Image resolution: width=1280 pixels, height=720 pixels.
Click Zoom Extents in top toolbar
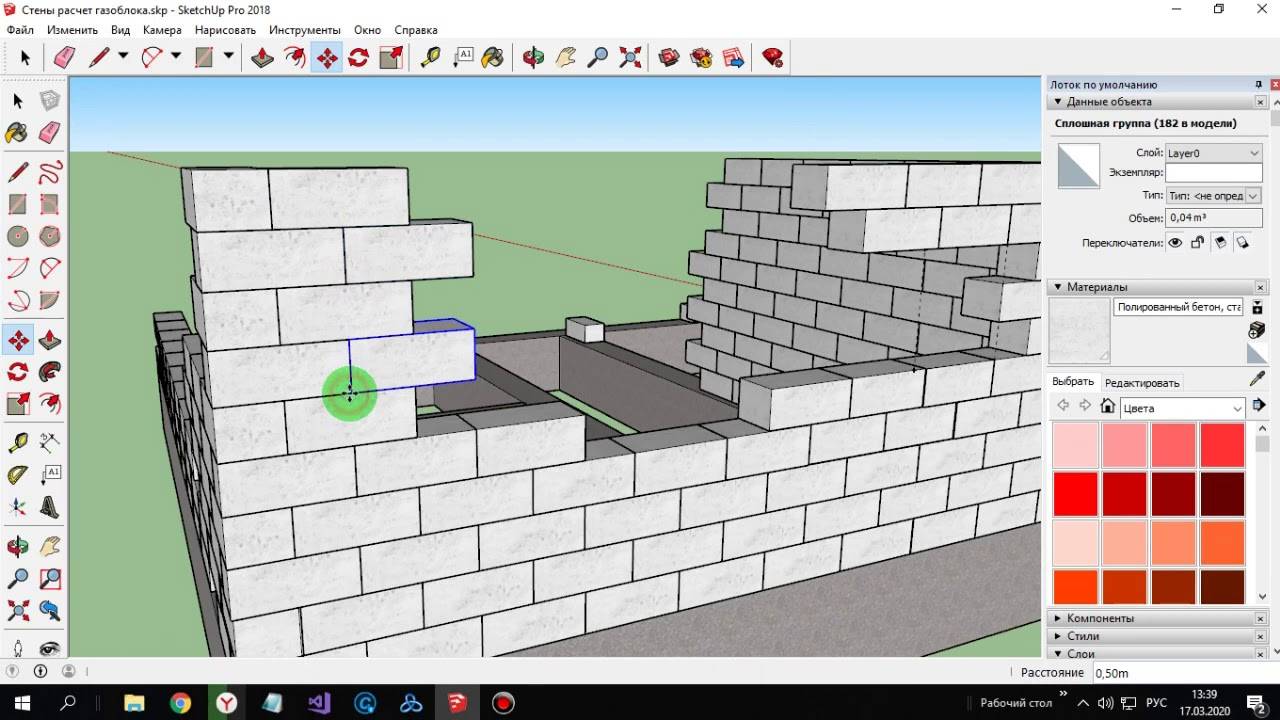630,58
